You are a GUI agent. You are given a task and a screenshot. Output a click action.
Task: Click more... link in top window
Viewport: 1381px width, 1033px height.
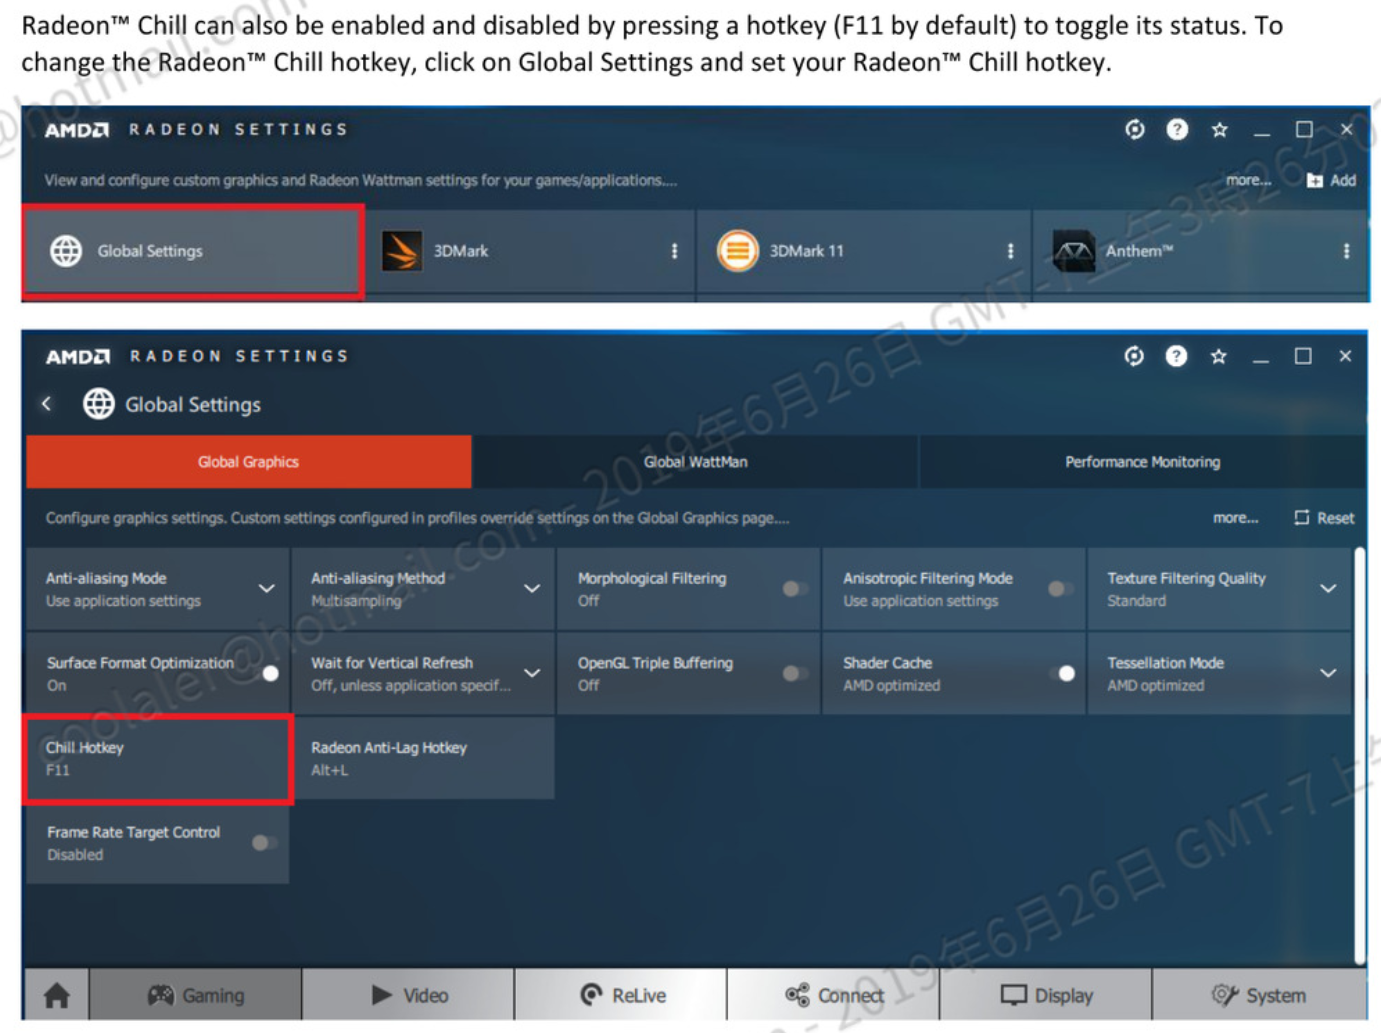[1248, 180]
